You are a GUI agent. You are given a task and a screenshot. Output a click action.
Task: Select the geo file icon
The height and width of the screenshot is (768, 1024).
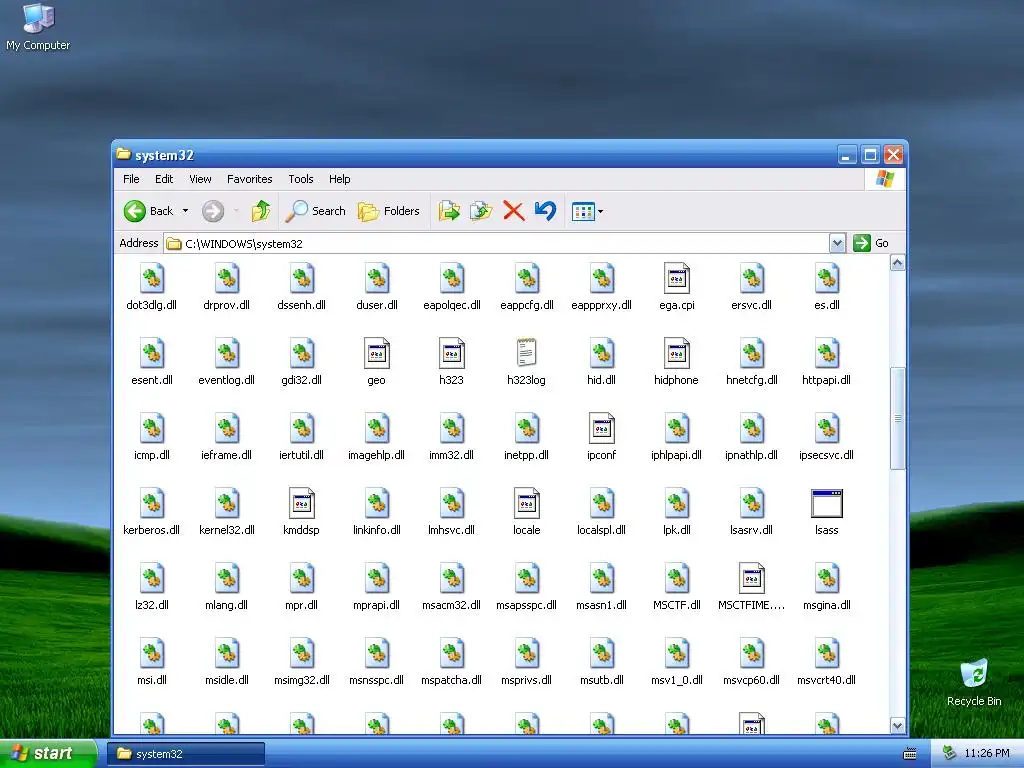(377, 353)
